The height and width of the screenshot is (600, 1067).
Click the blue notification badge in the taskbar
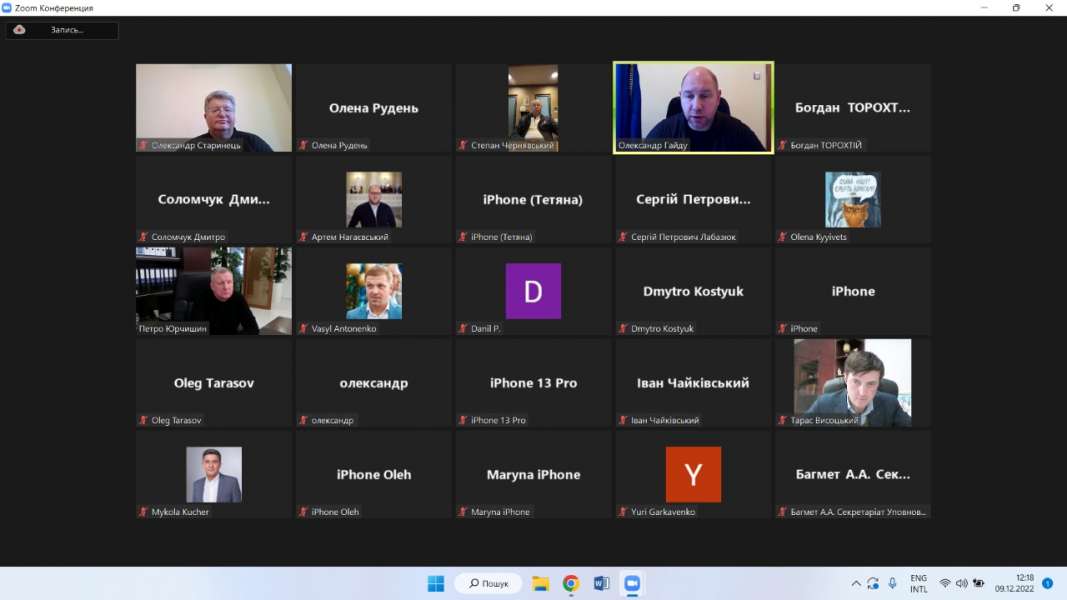(x=1047, y=583)
